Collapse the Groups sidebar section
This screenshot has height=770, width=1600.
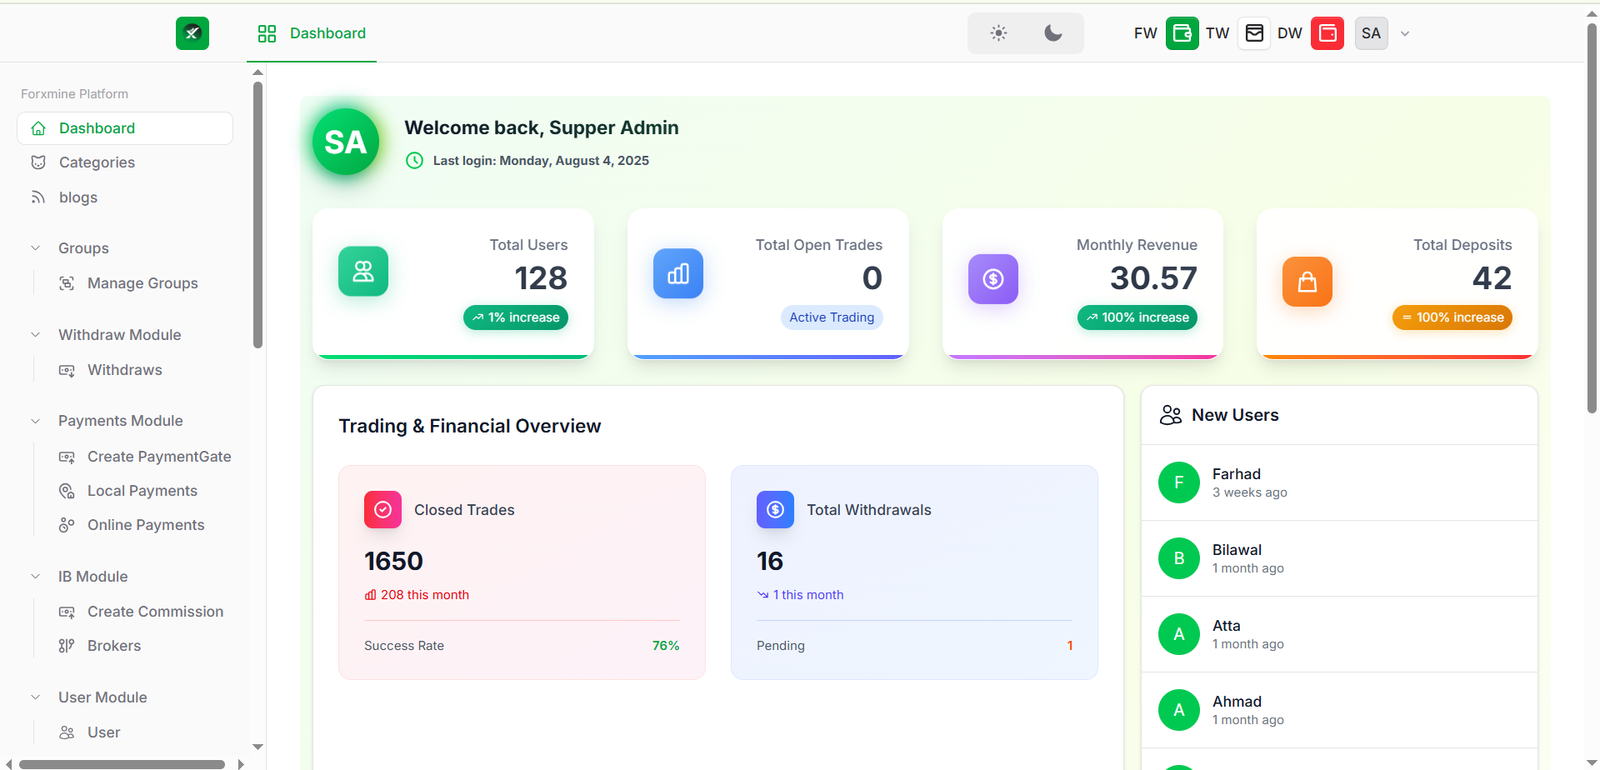pos(36,248)
